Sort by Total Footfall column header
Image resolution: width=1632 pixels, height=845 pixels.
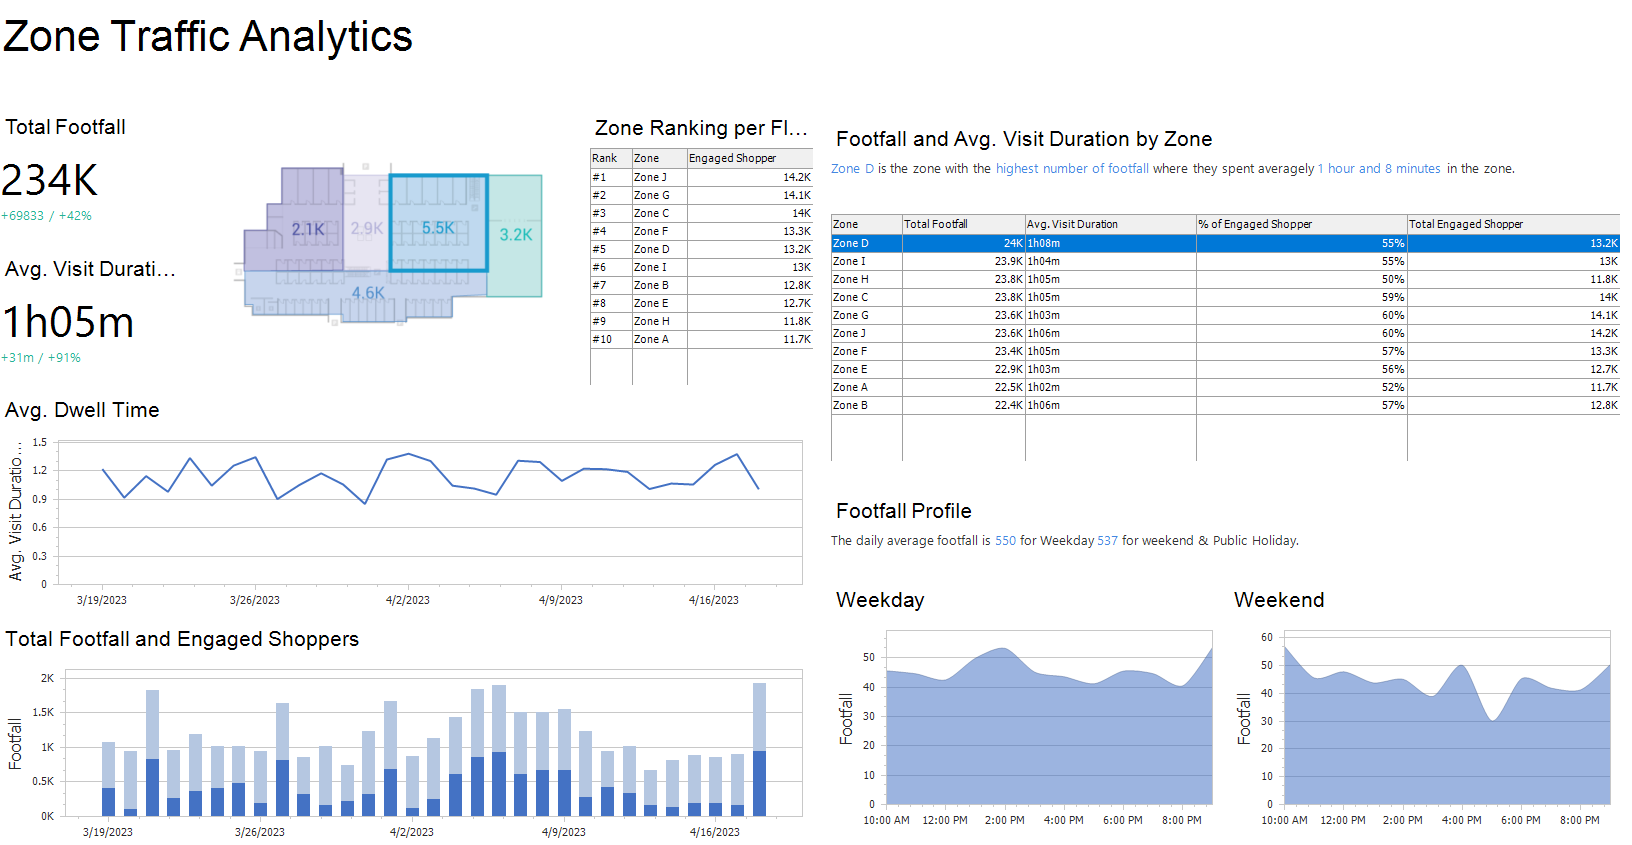[x=964, y=224]
